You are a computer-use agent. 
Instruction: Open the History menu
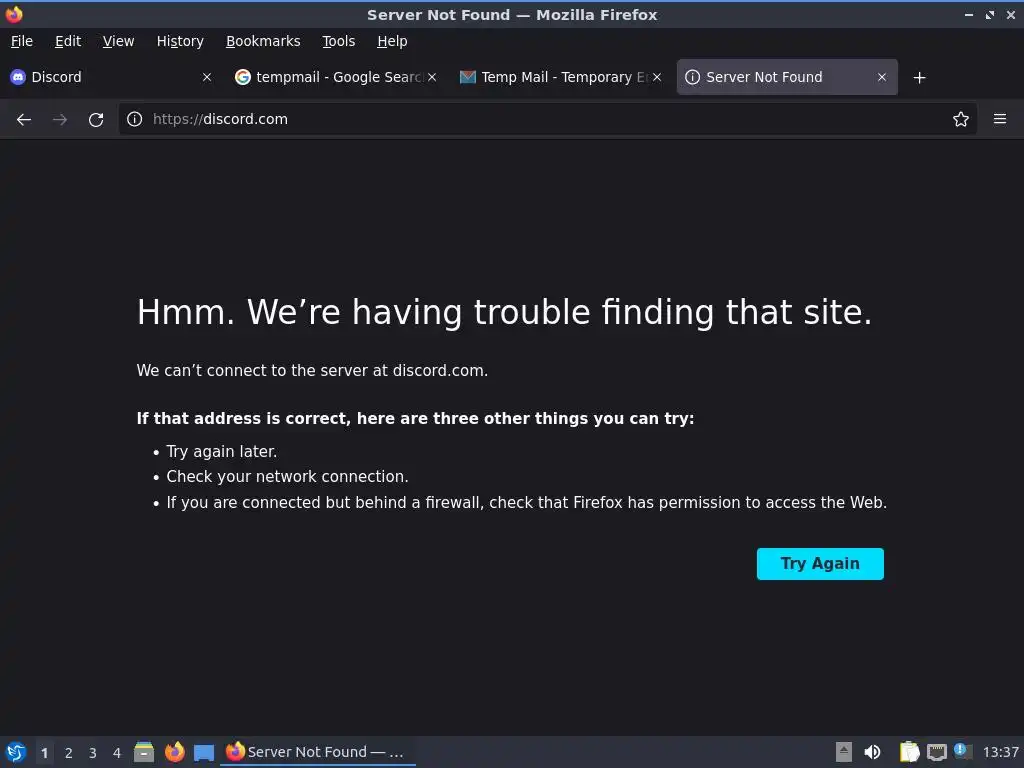[180, 41]
